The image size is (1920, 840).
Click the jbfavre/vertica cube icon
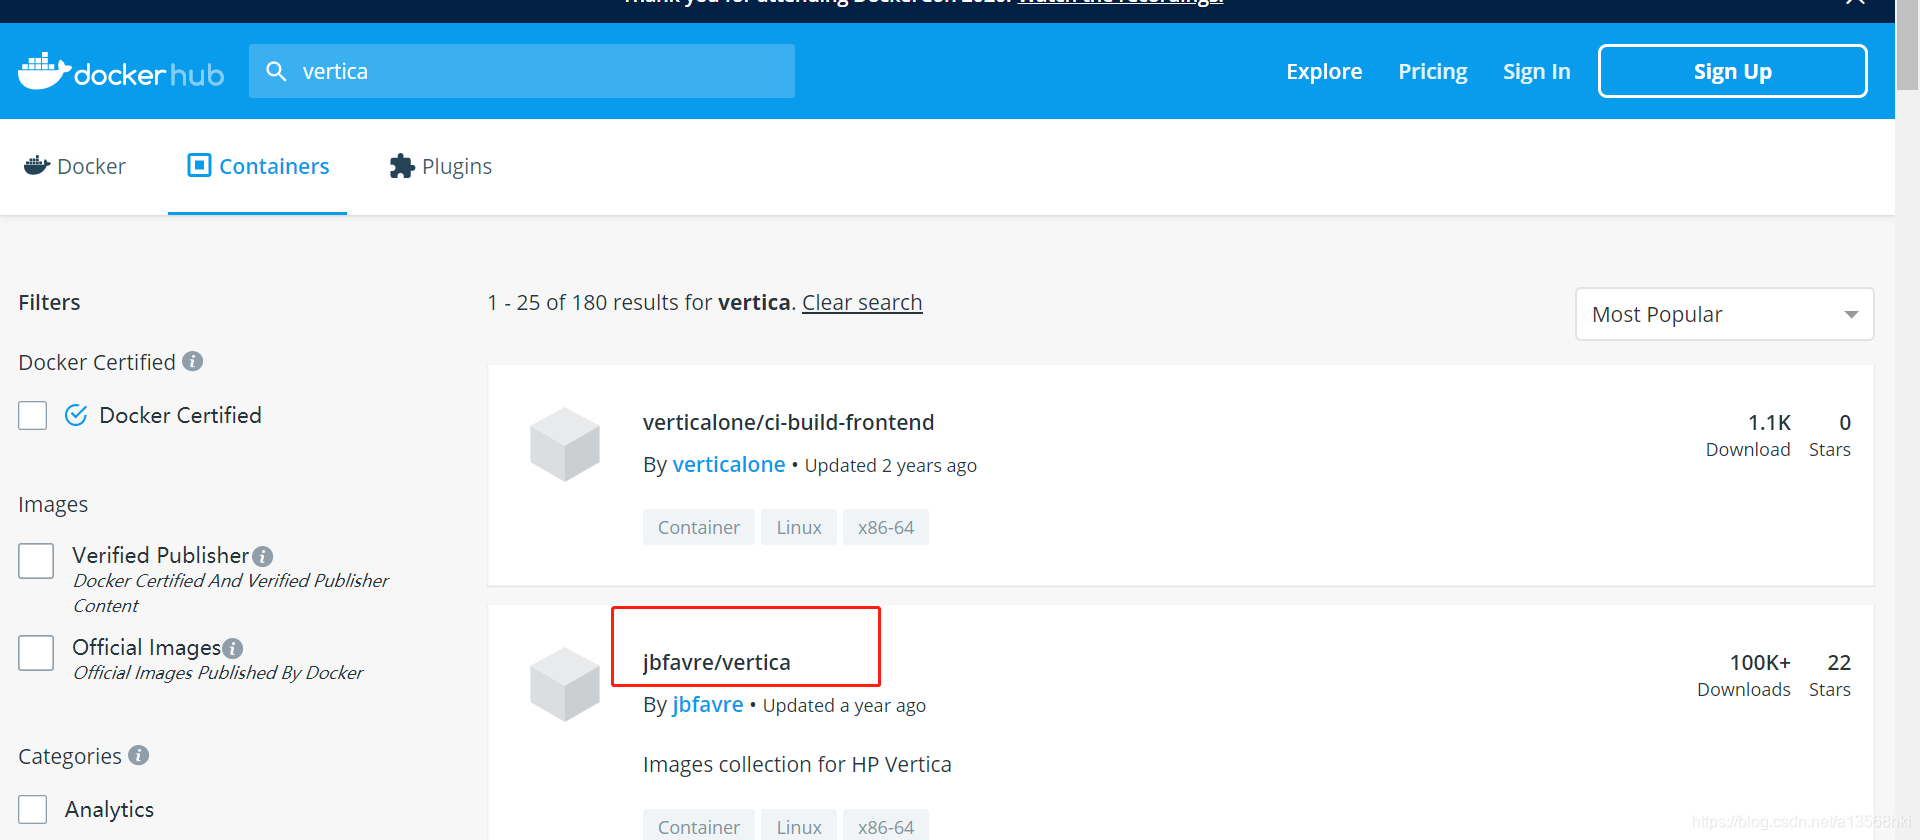click(565, 684)
